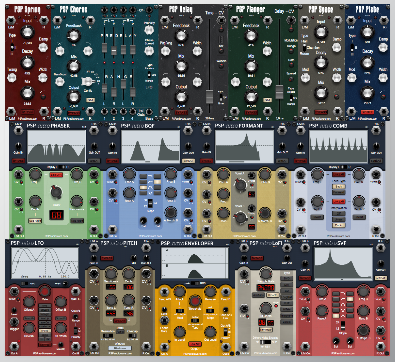Flip the Type switch on PSP Spring
This screenshot has width=395, height=362.
tap(12, 47)
